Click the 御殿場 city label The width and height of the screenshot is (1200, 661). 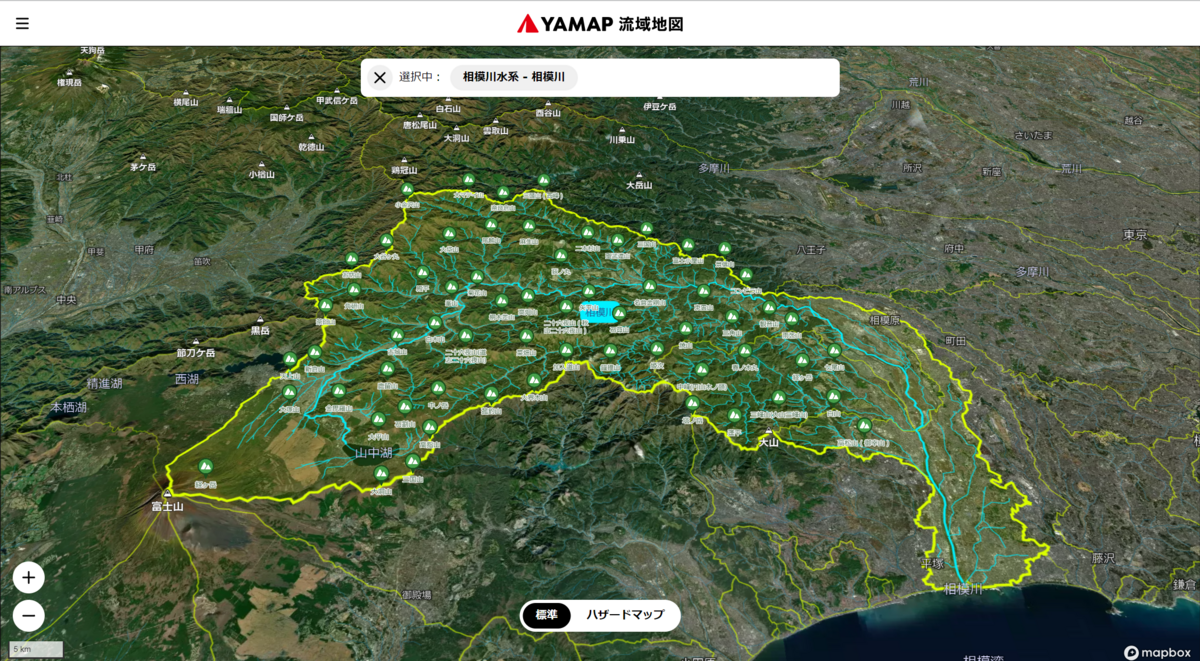click(x=417, y=594)
